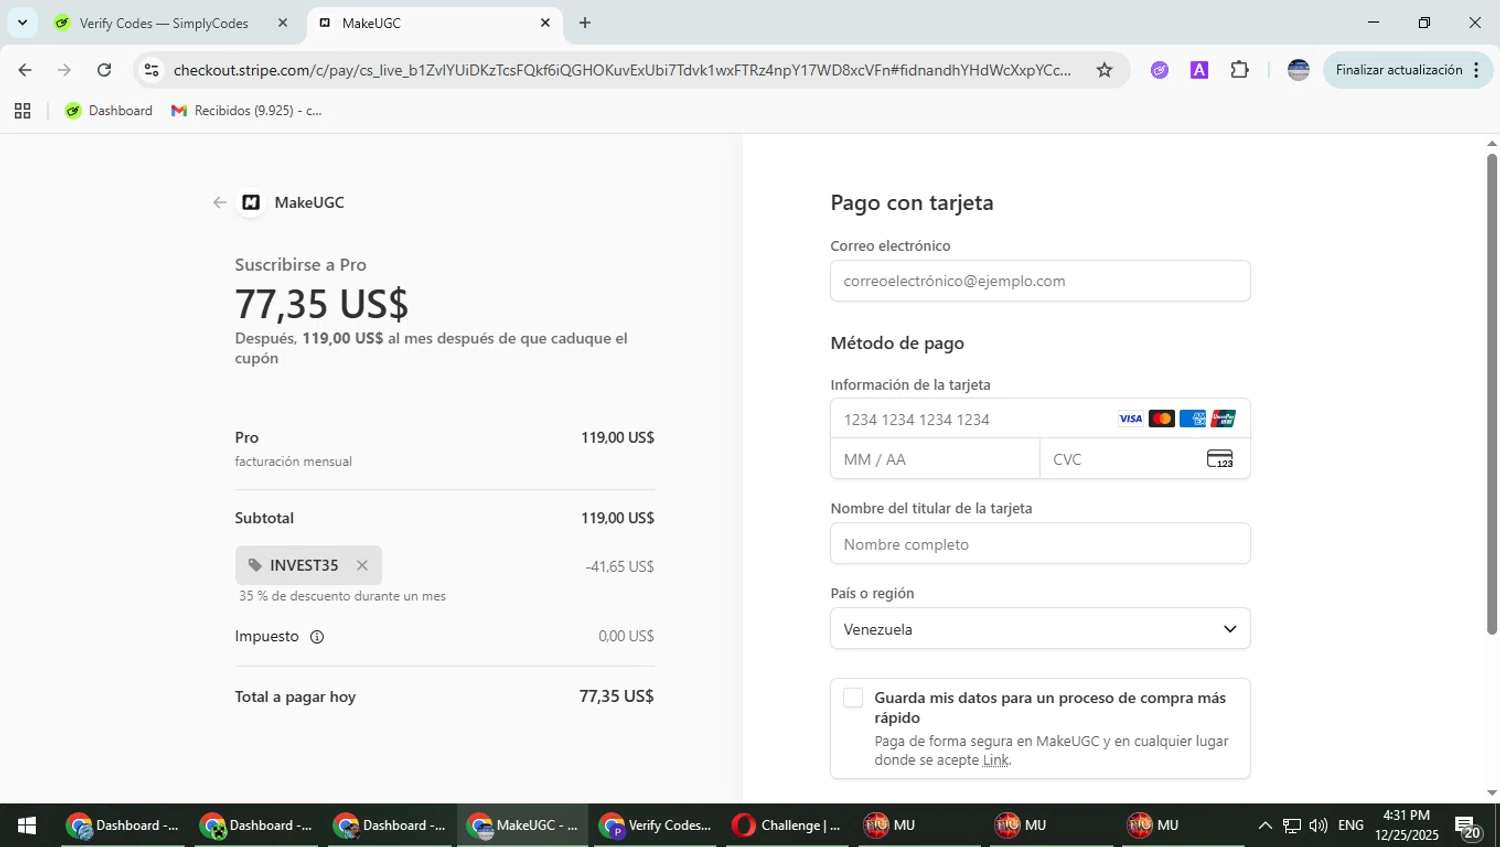Click the -41,65 US$ discount amount

pos(620,566)
